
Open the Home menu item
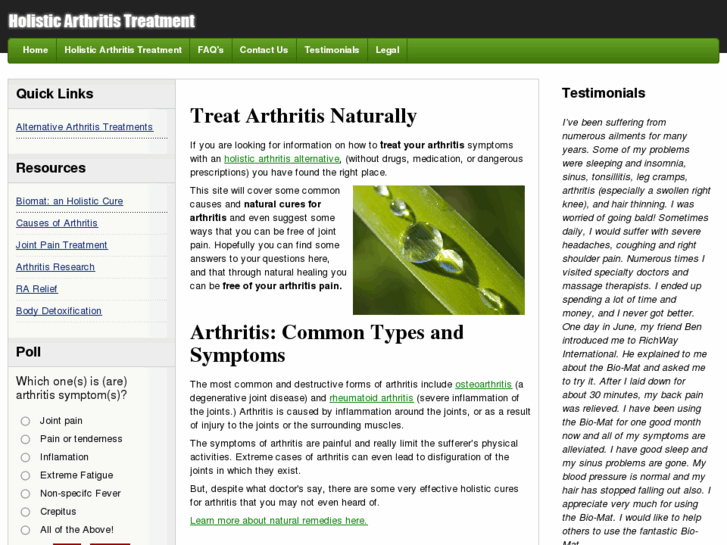35,50
